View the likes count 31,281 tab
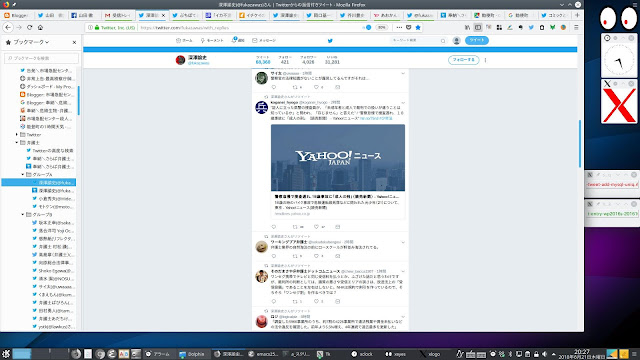Image resolution: width=640 pixels, height=360 pixels. pos(332,60)
